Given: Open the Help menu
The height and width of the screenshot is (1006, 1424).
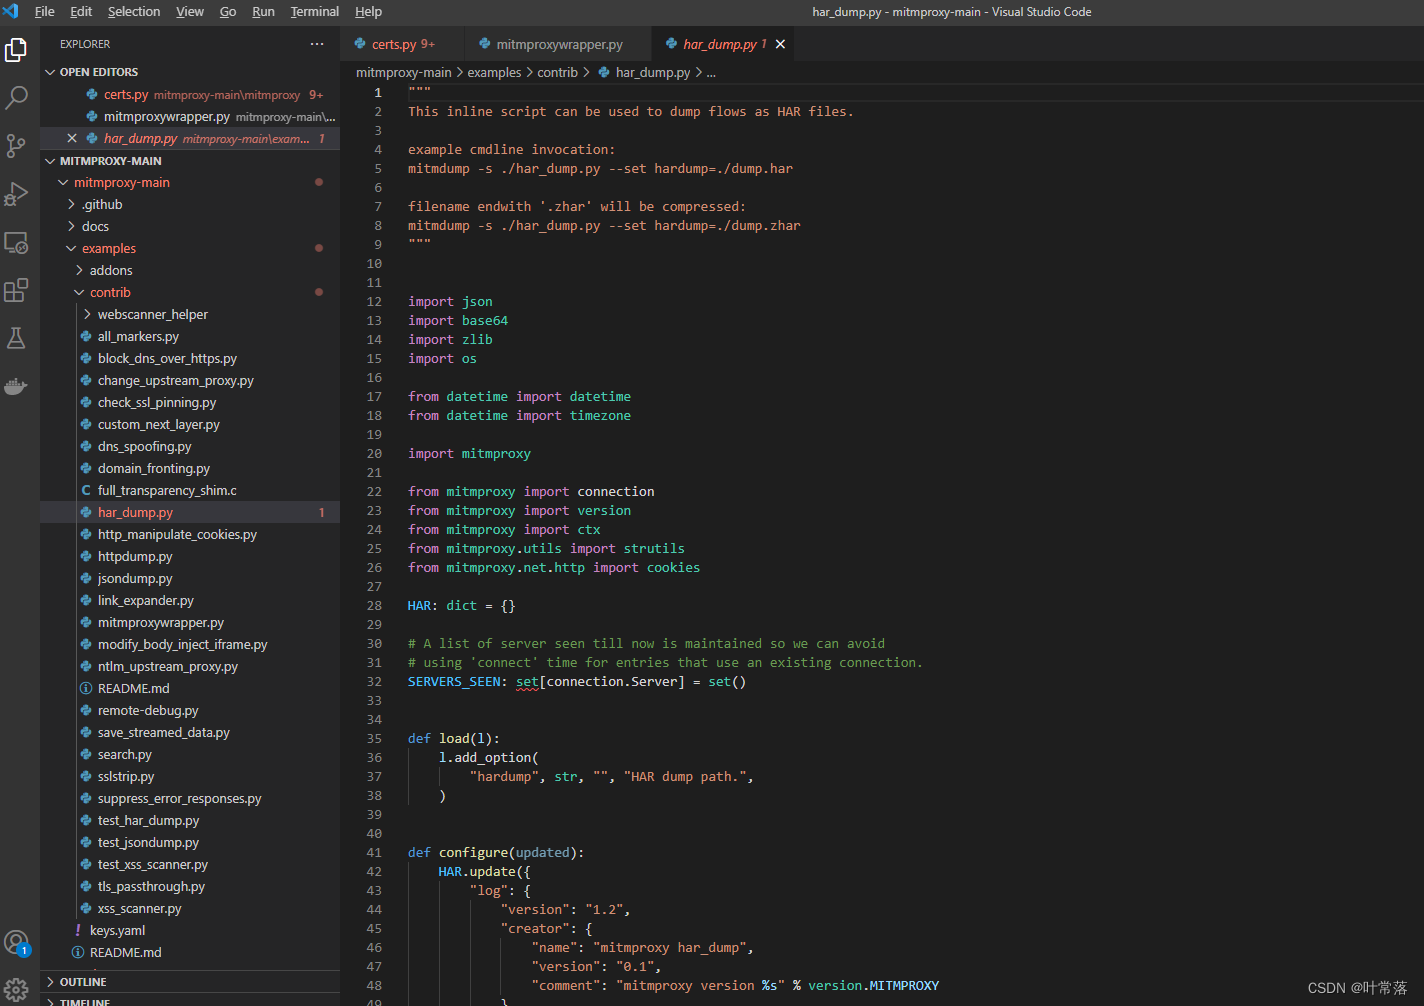Looking at the screenshot, I should [x=368, y=11].
